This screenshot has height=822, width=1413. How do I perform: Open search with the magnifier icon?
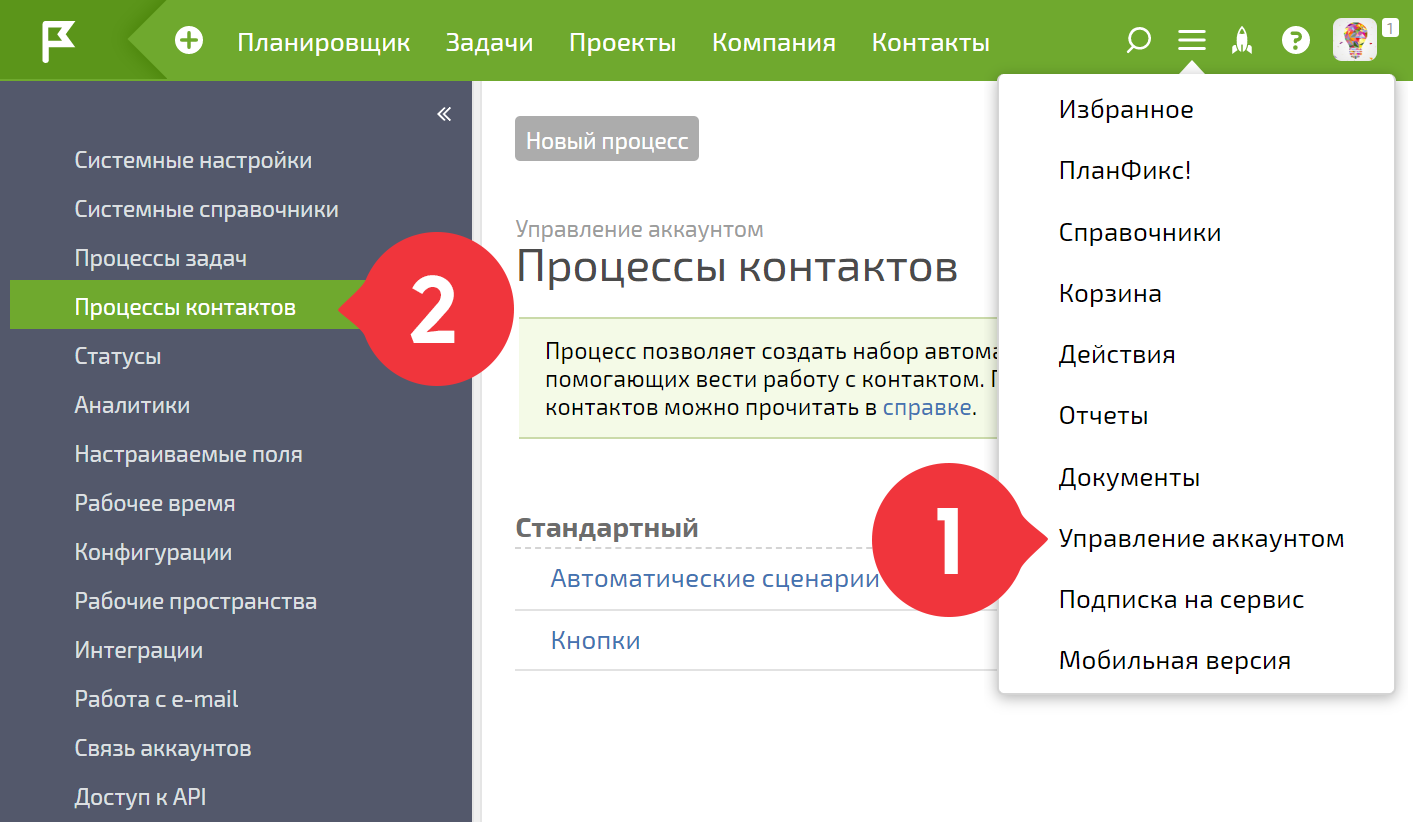coord(1138,41)
